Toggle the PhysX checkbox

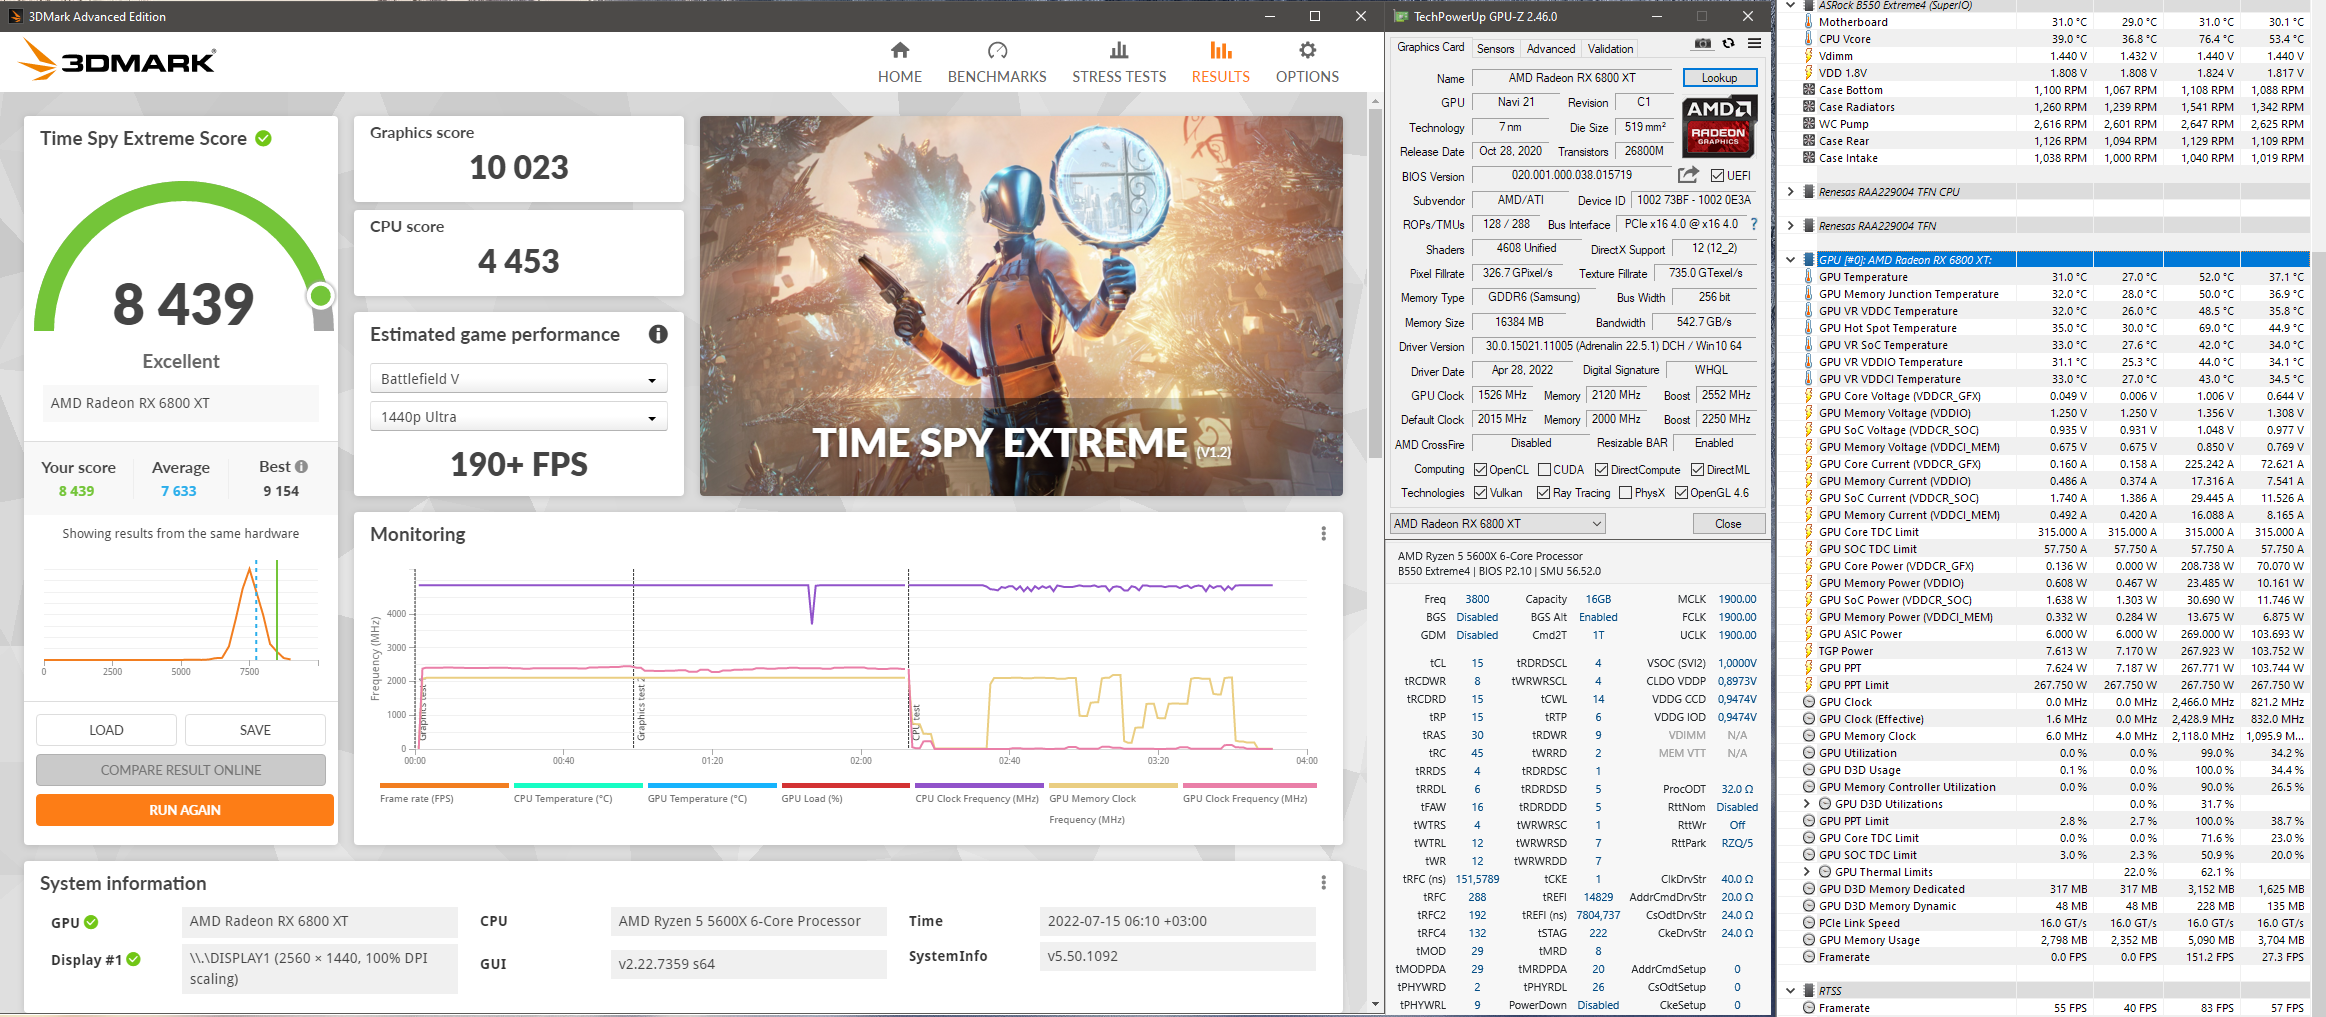1625,493
